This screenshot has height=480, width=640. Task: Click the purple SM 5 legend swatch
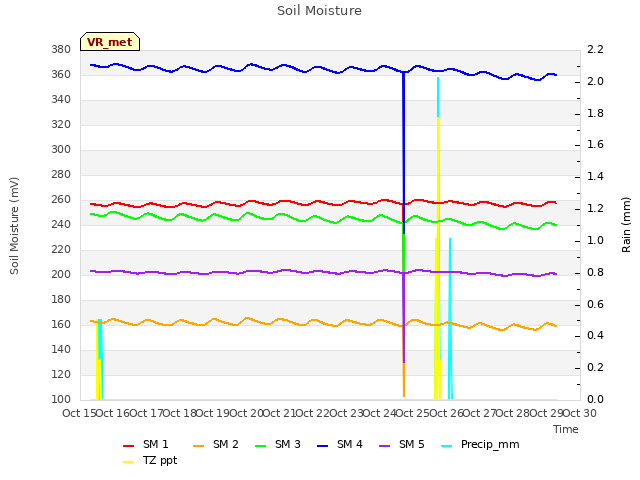(x=384, y=446)
